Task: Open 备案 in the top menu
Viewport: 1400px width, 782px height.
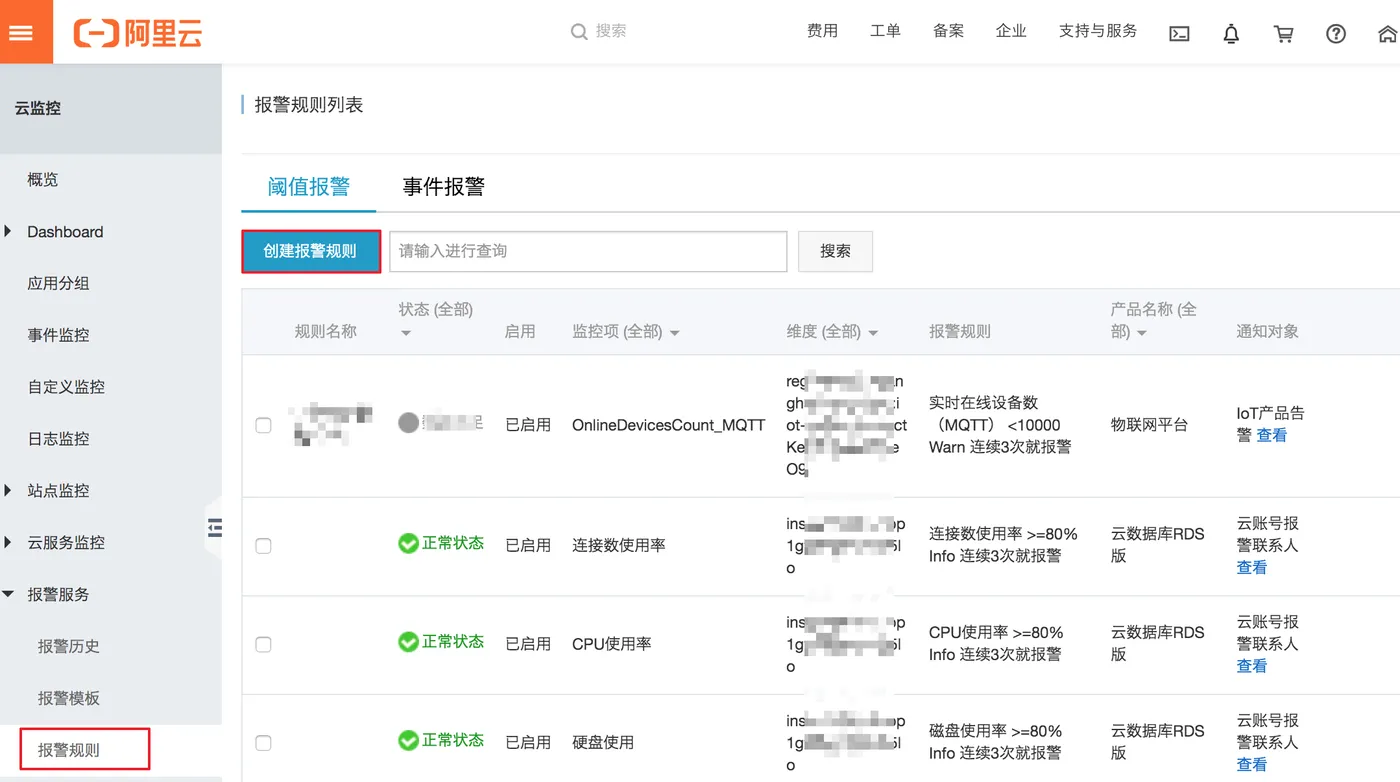Action: click(948, 31)
